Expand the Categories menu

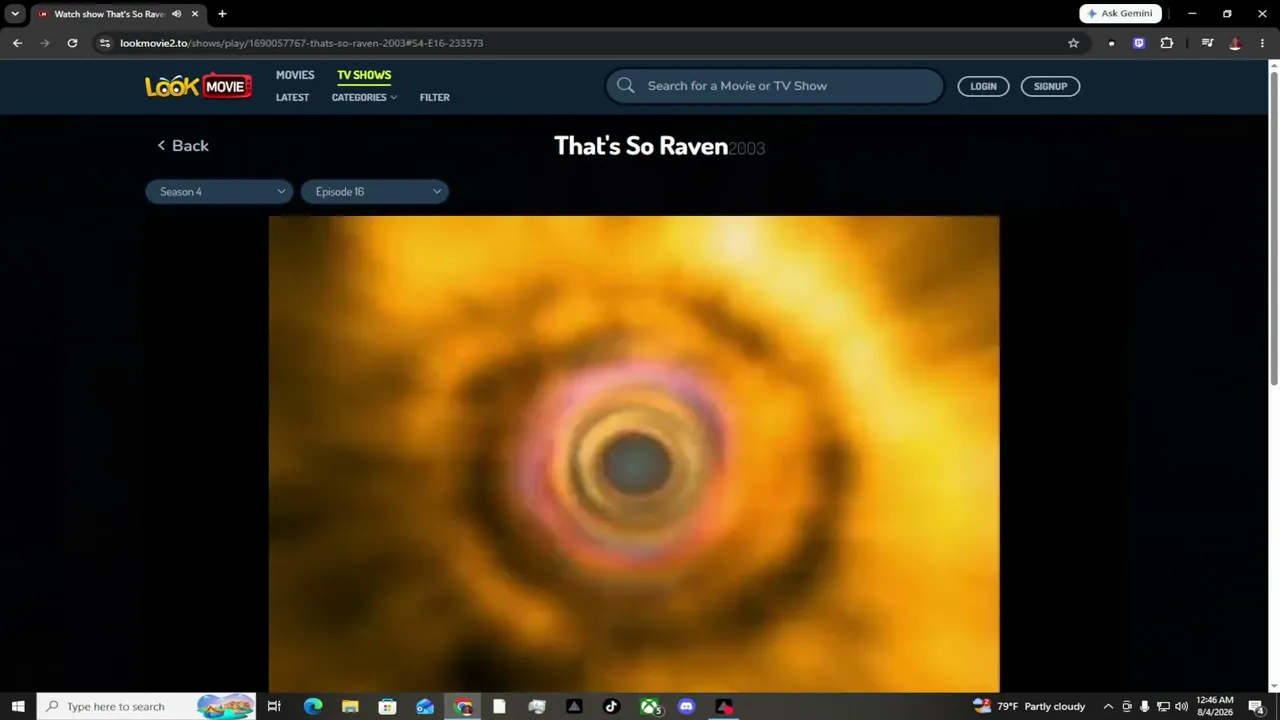[364, 97]
